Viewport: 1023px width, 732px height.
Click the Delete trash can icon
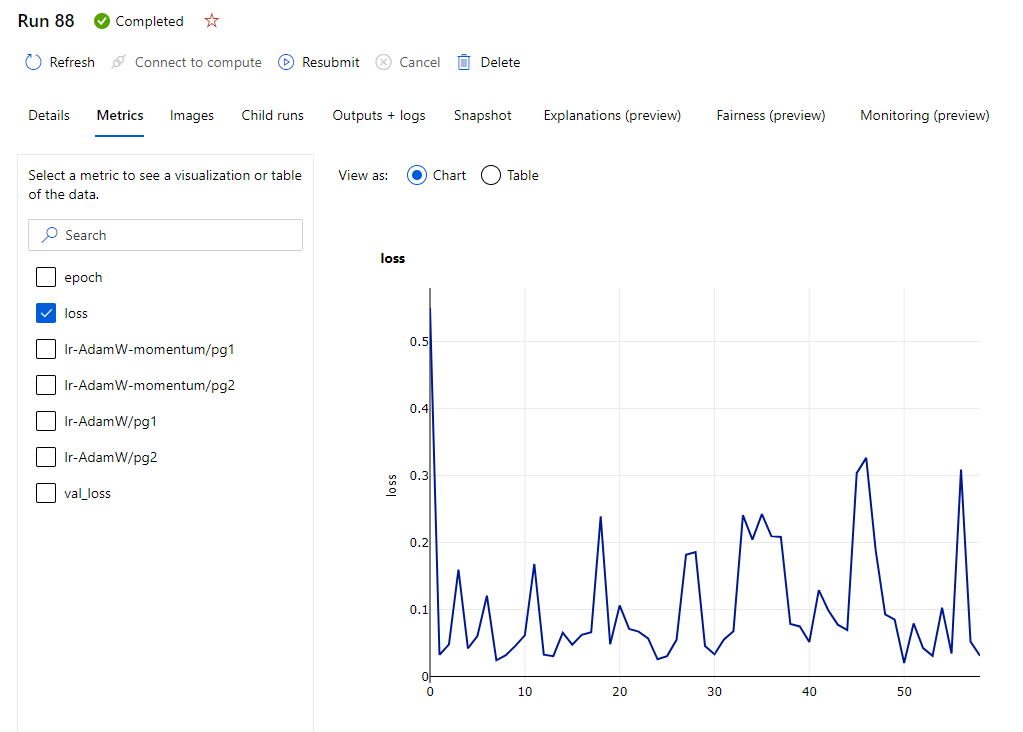(464, 62)
